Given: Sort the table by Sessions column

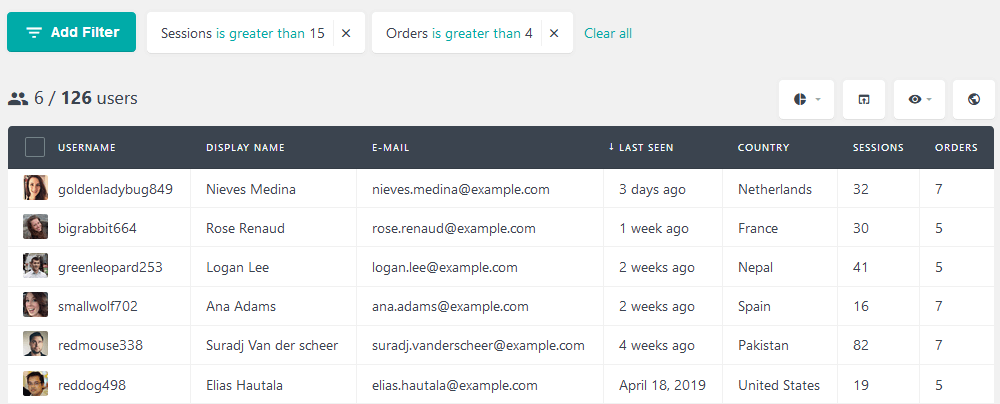Looking at the screenshot, I should click(x=878, y=147).
